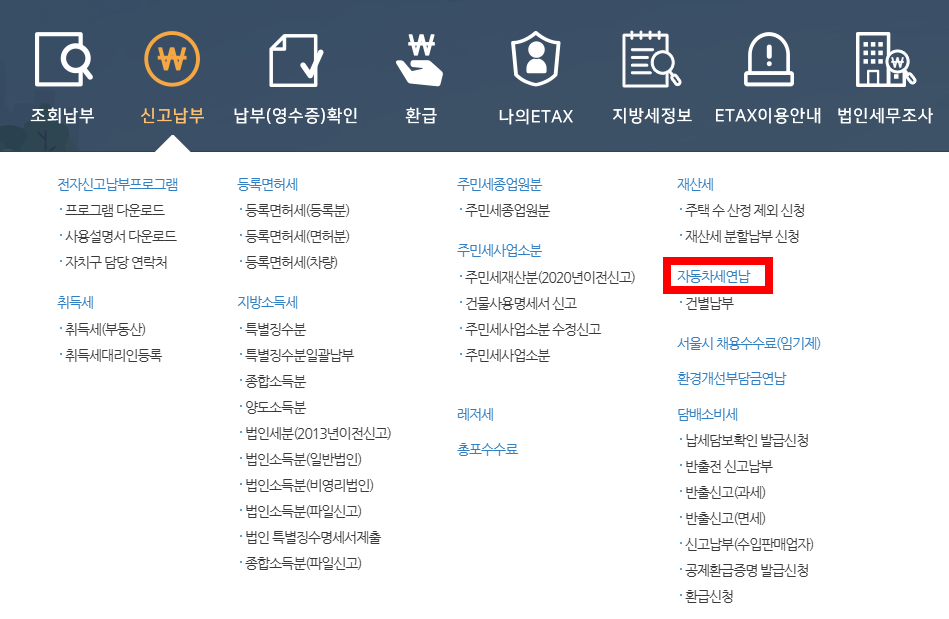
Task: Select 법인소득분(비영리법인) link
Action: pyautogui.click(x=309, y=485)
